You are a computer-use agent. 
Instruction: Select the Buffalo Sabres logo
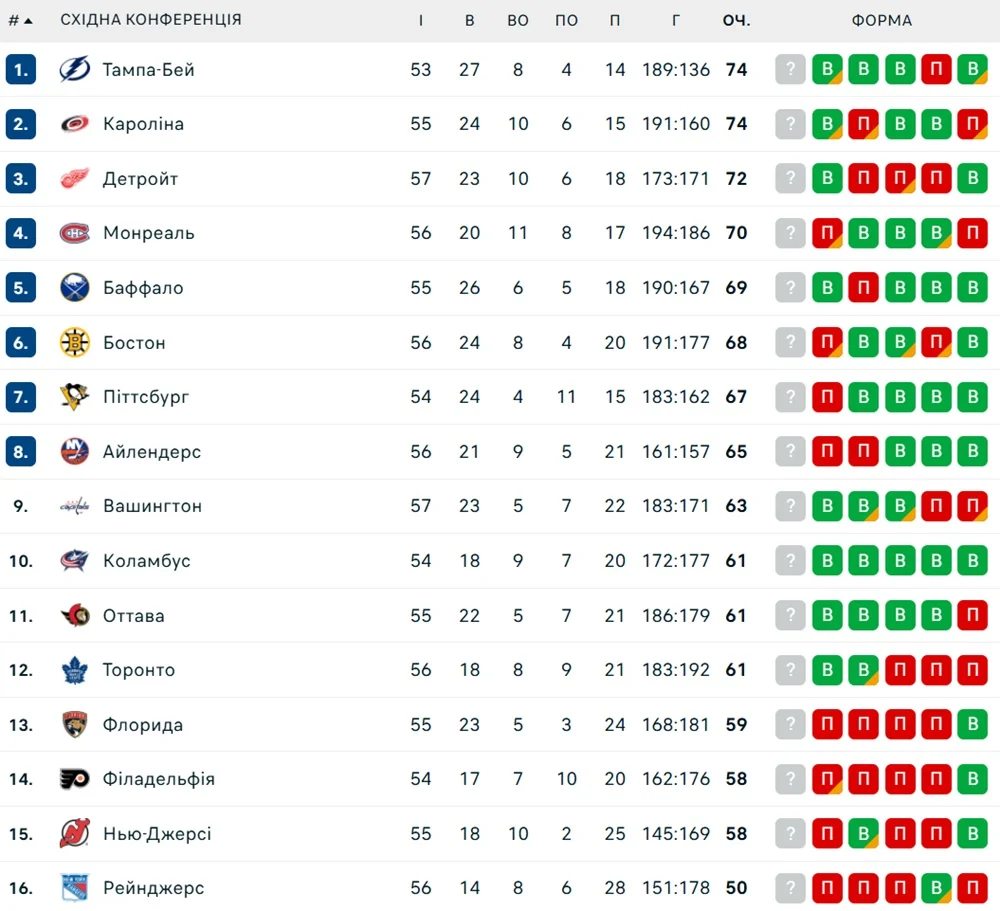75,288
